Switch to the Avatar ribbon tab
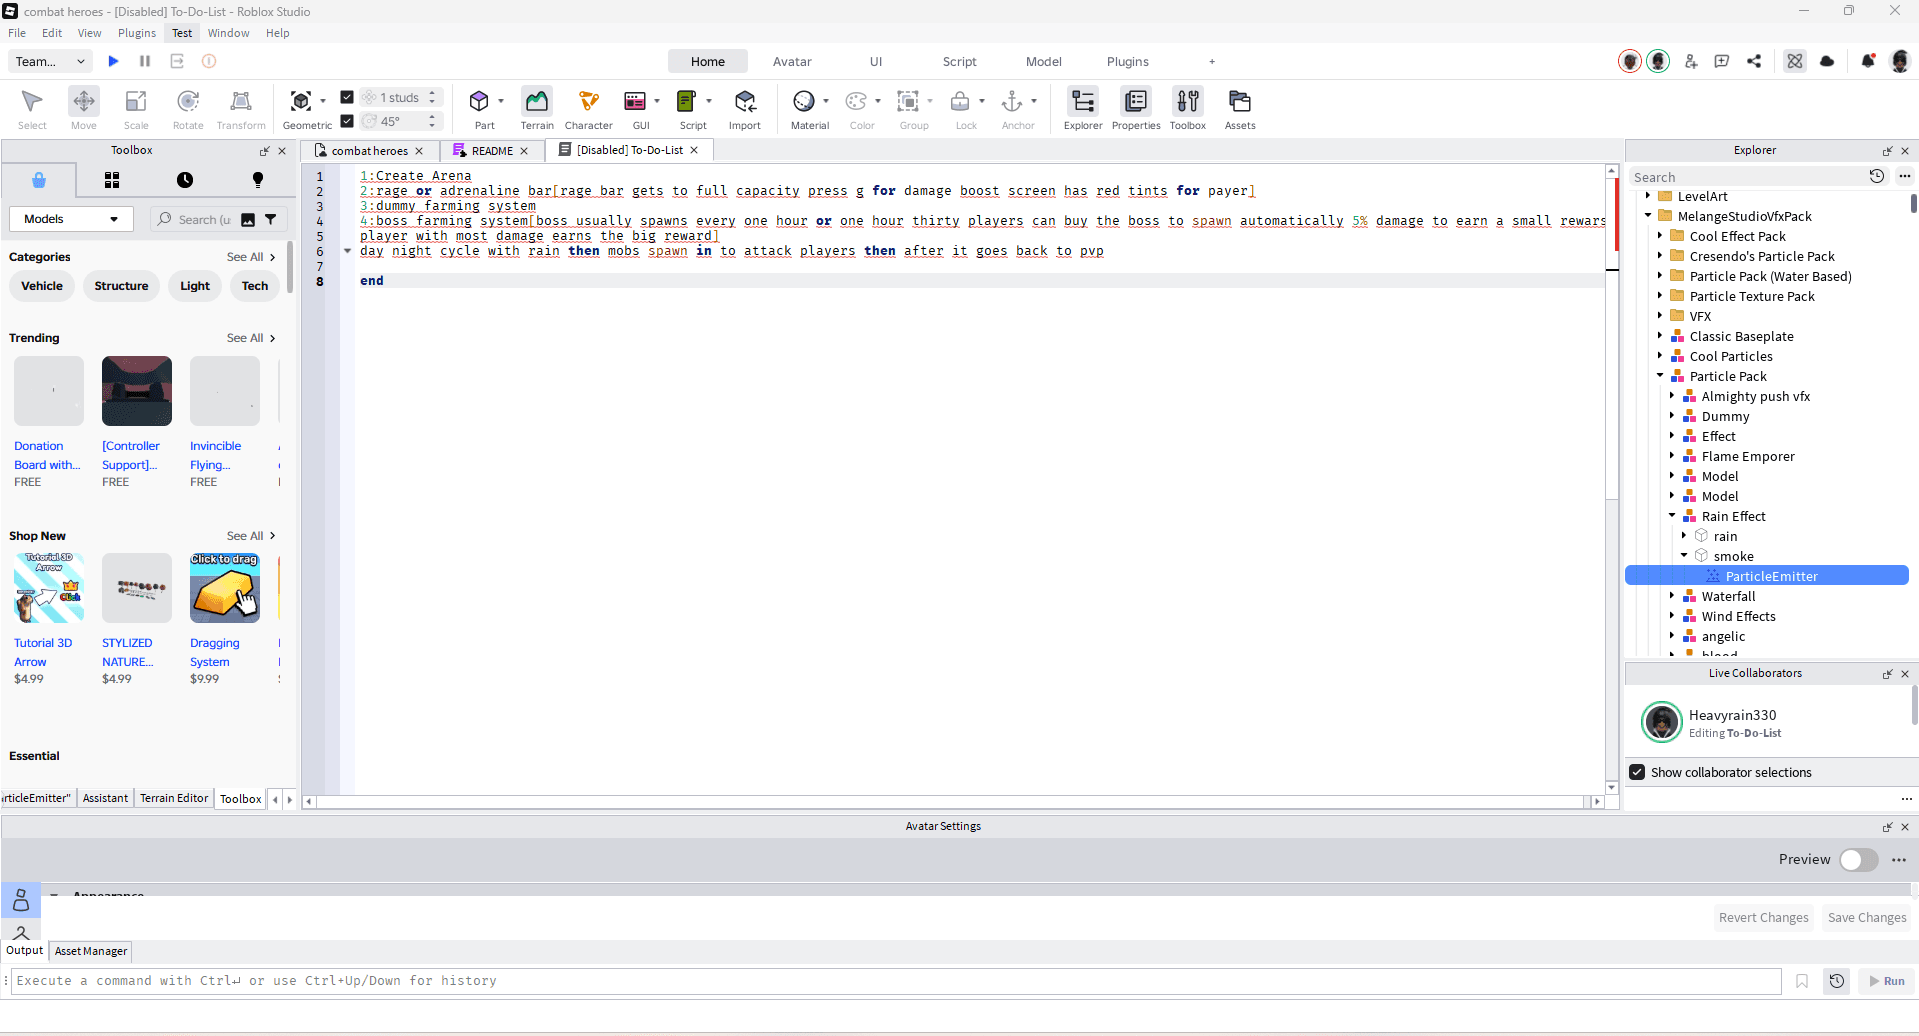 click(x=792, y=62)
